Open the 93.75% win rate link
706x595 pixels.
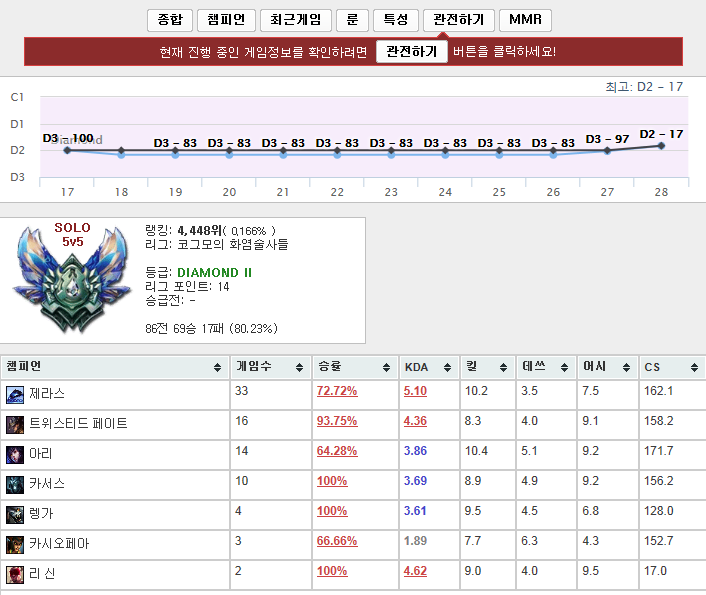(x=337, y=421)
